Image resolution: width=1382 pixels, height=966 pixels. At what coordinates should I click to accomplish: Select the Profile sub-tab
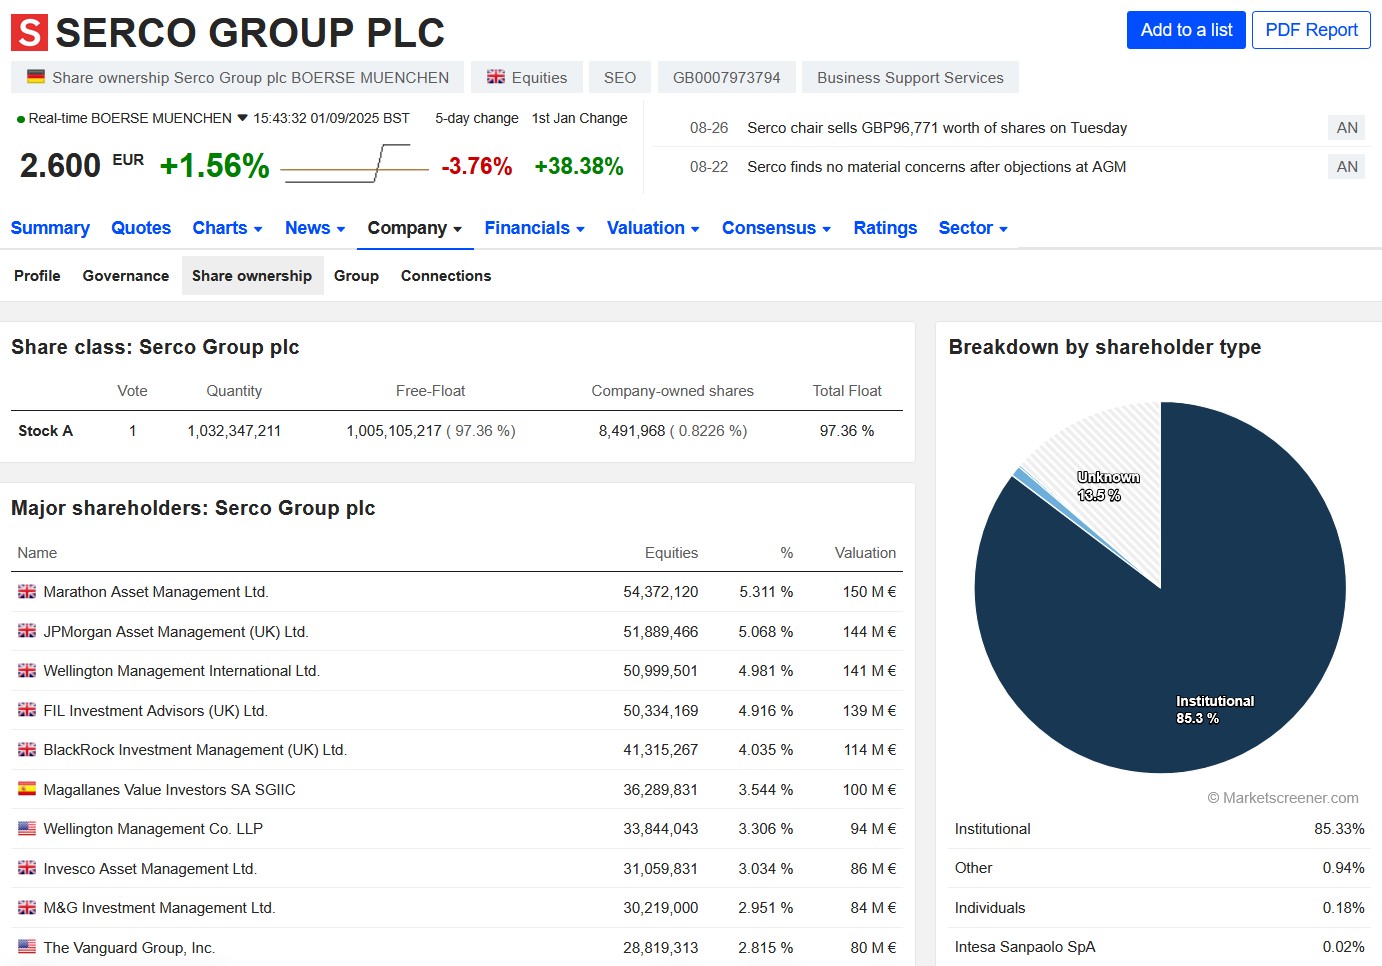(37, 276)
